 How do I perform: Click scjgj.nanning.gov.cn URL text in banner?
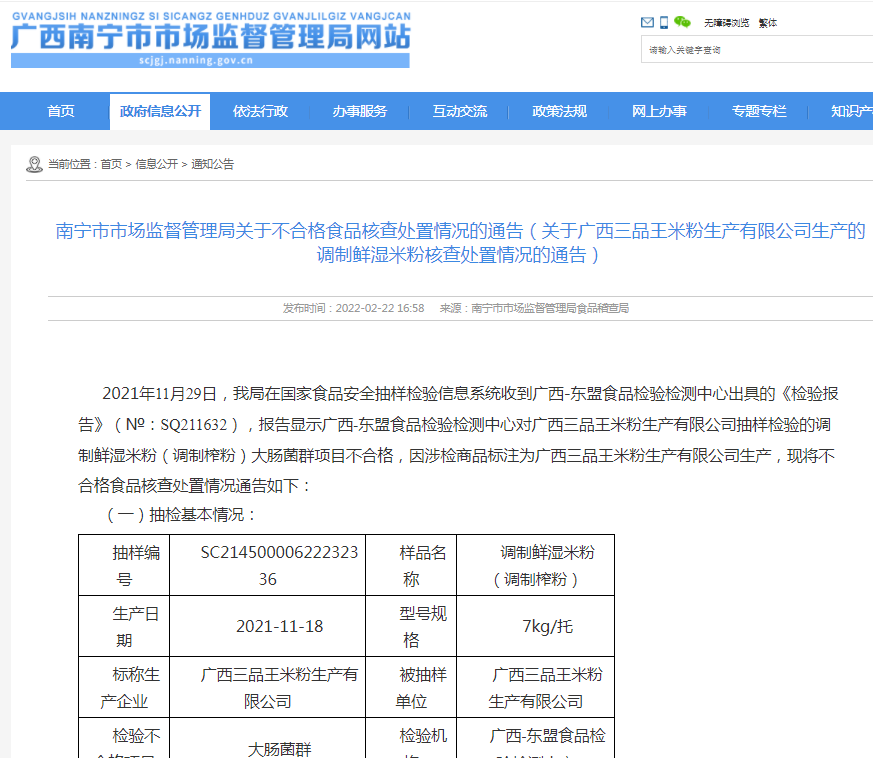pyautogui.click(x=196, y=61)
